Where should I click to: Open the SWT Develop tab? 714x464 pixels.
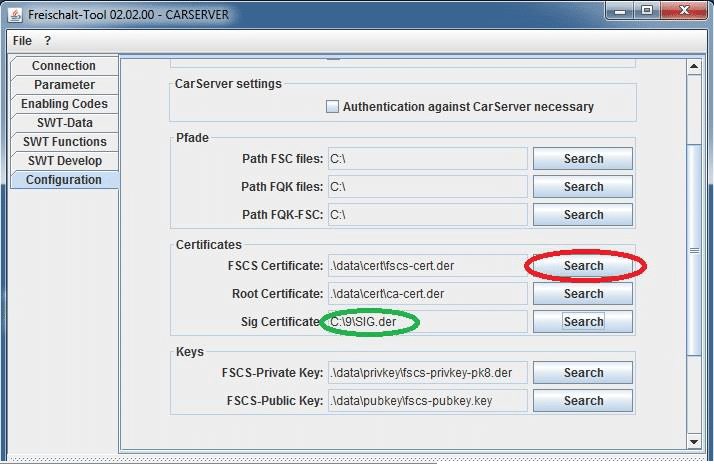pyautogui.click(x=64, y=161)
